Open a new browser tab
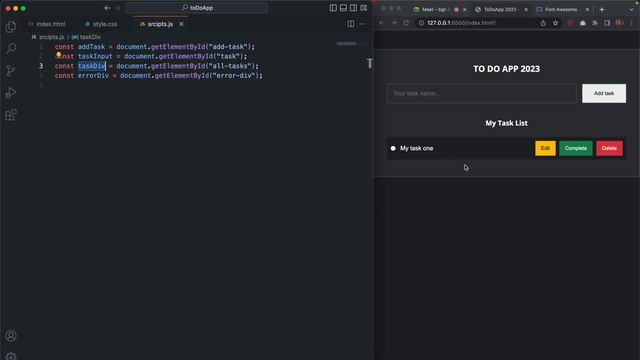640x360 pixels. coord(602,9)
